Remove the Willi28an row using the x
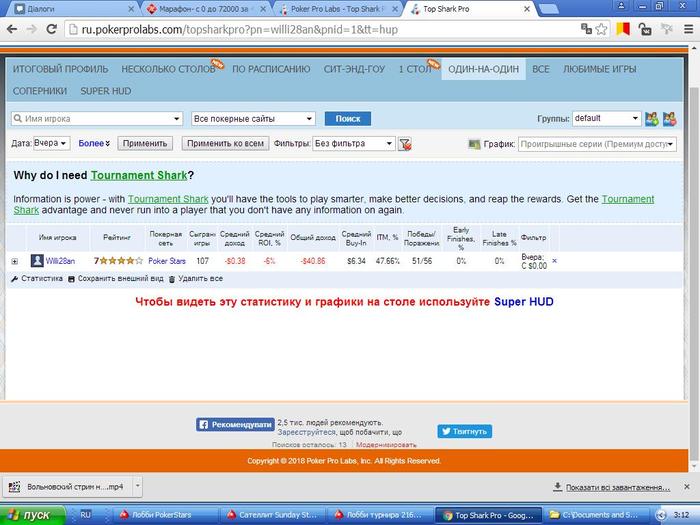 554,261
